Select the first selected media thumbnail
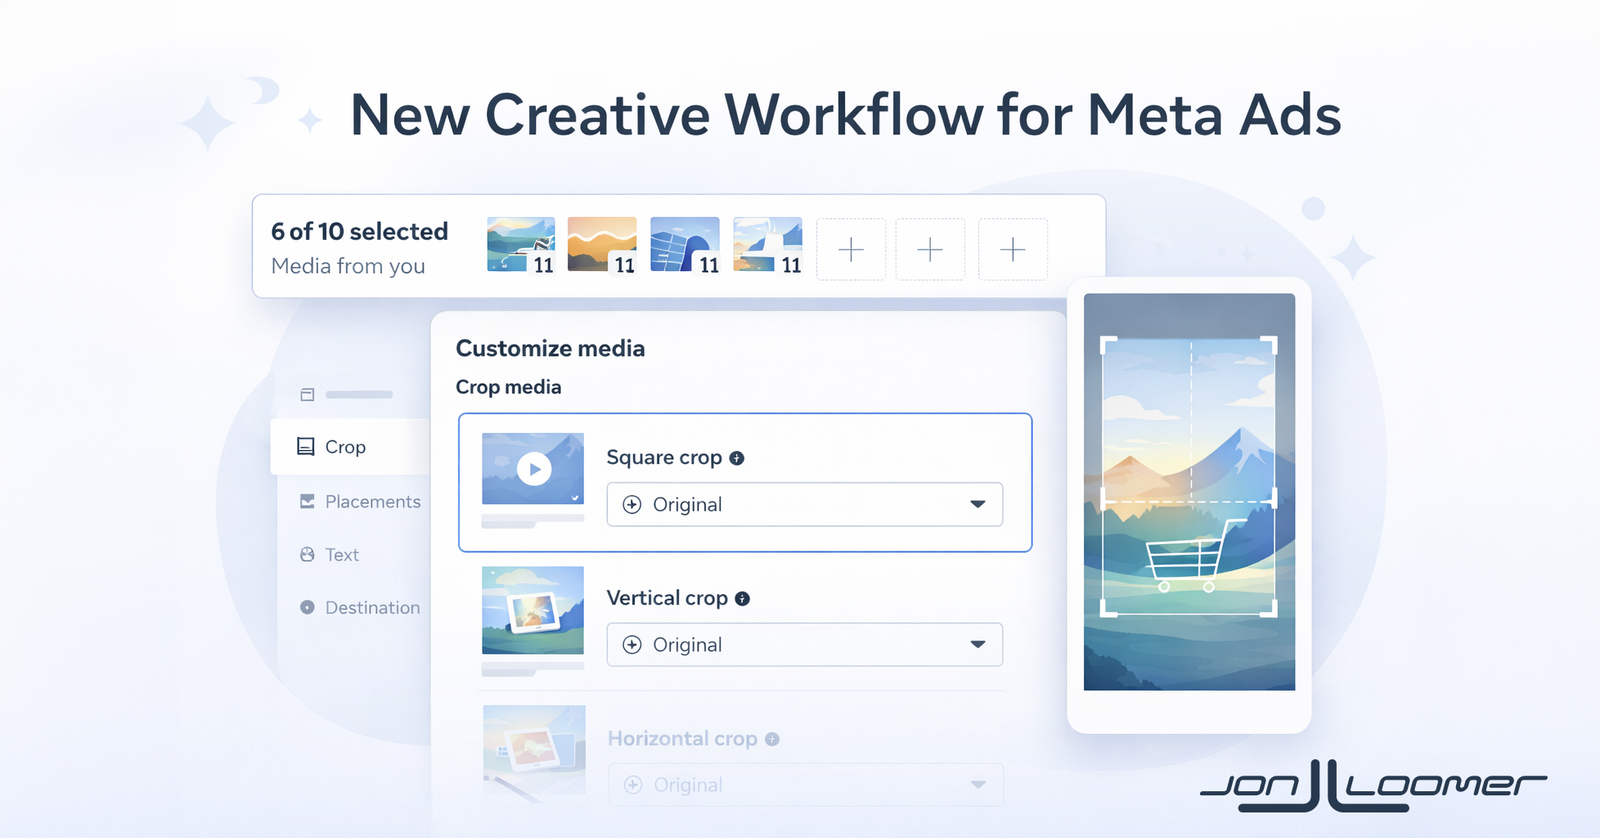 click(521, 245)
